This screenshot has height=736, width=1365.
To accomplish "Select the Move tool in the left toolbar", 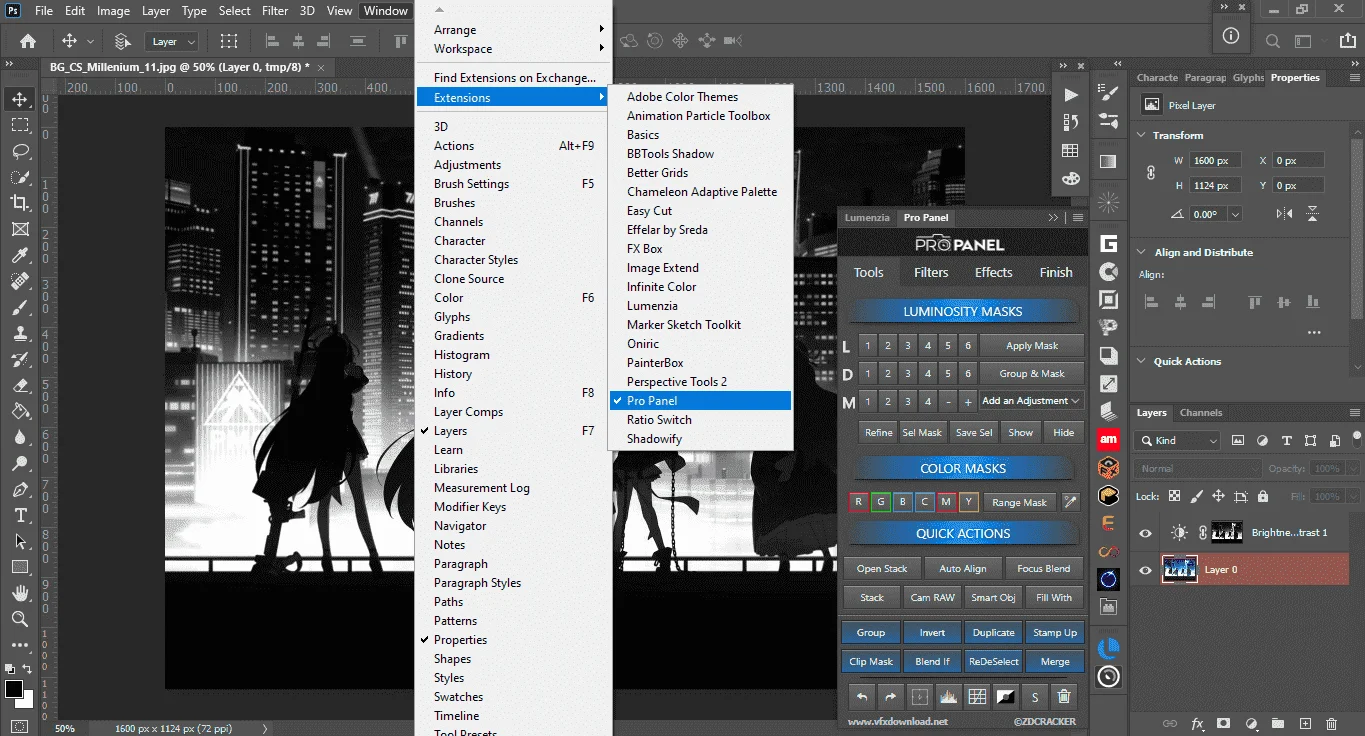I will [x=19, y=99].
